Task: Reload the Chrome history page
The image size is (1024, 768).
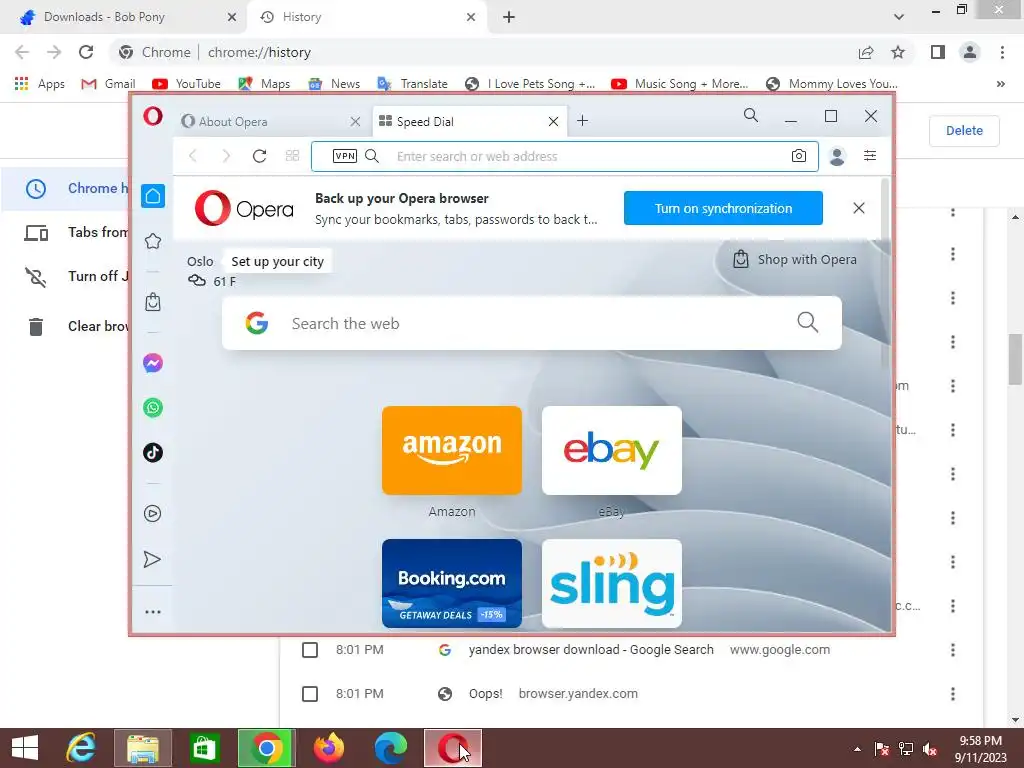Action: pos(86,52)
